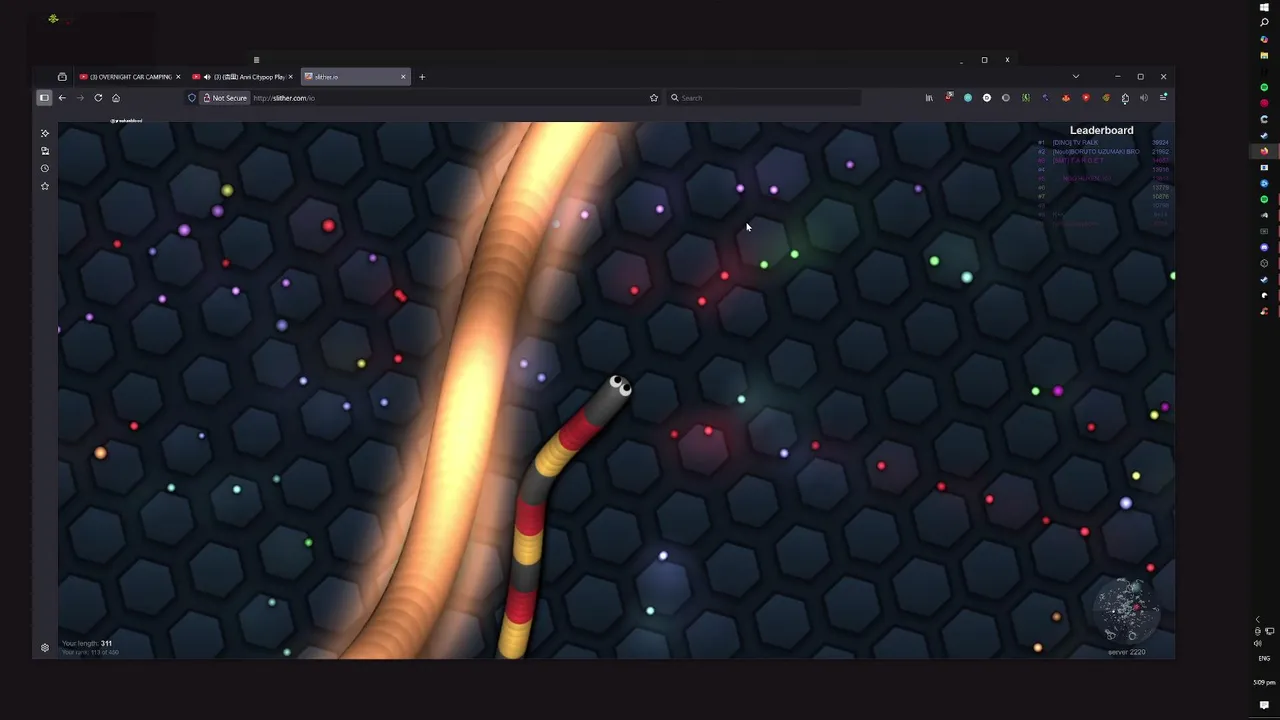This screenshot has width=1280, height=720.
Task: Open the AI chatbot sidebar sparkle icon
Action: [45, 133]
